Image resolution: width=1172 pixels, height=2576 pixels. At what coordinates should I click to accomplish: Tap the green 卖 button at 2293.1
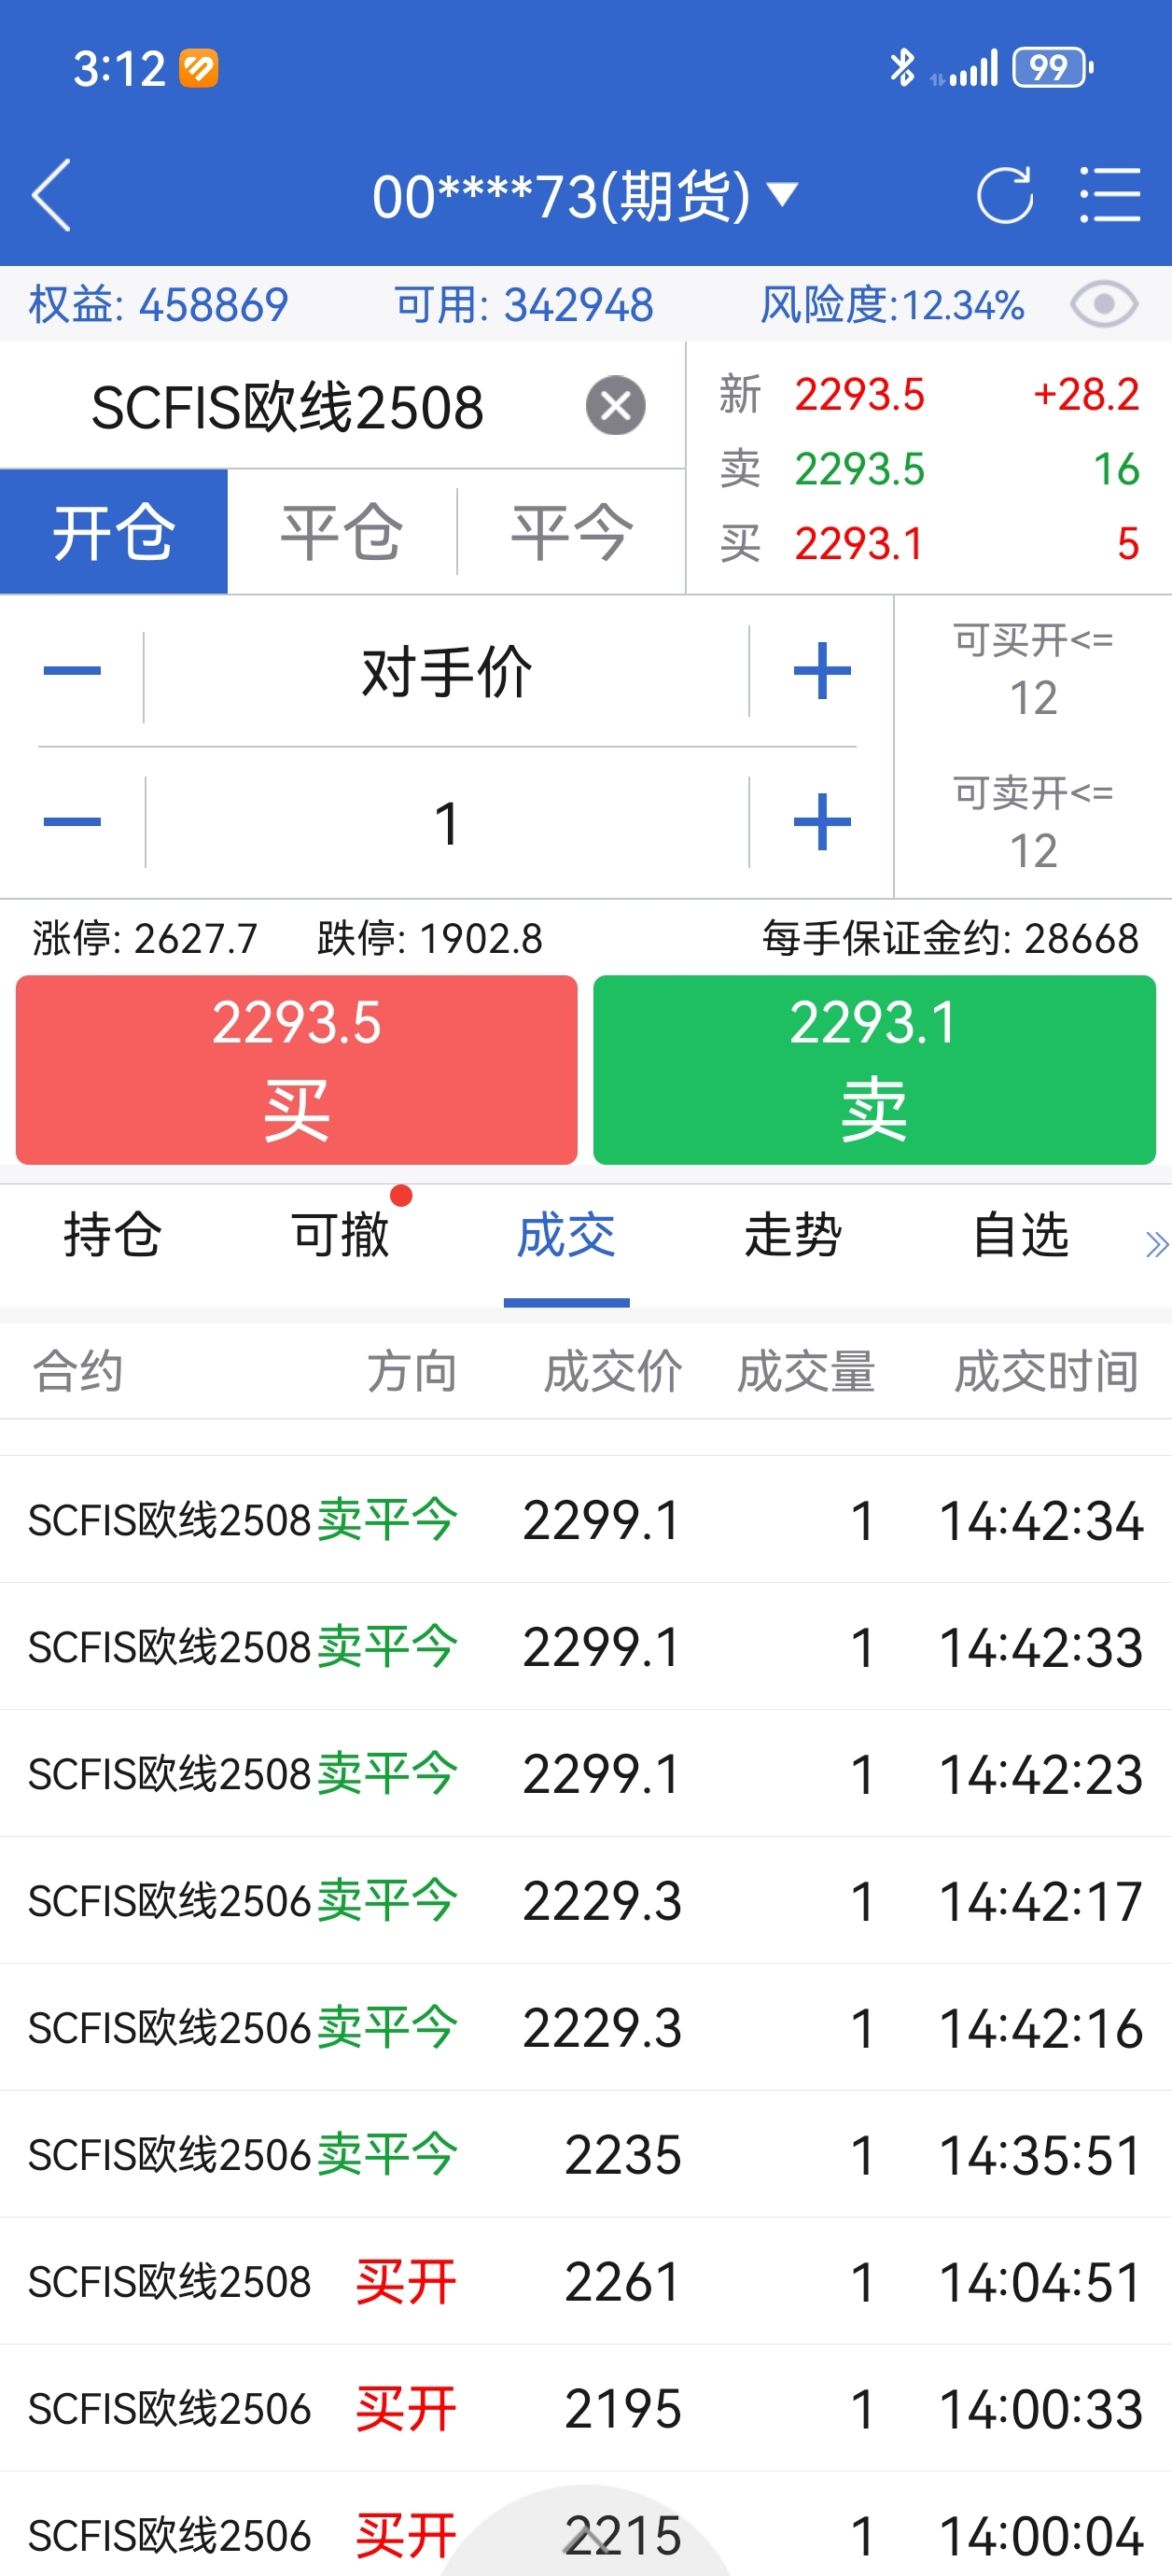pyautogui.click(x=874, y=1069)
